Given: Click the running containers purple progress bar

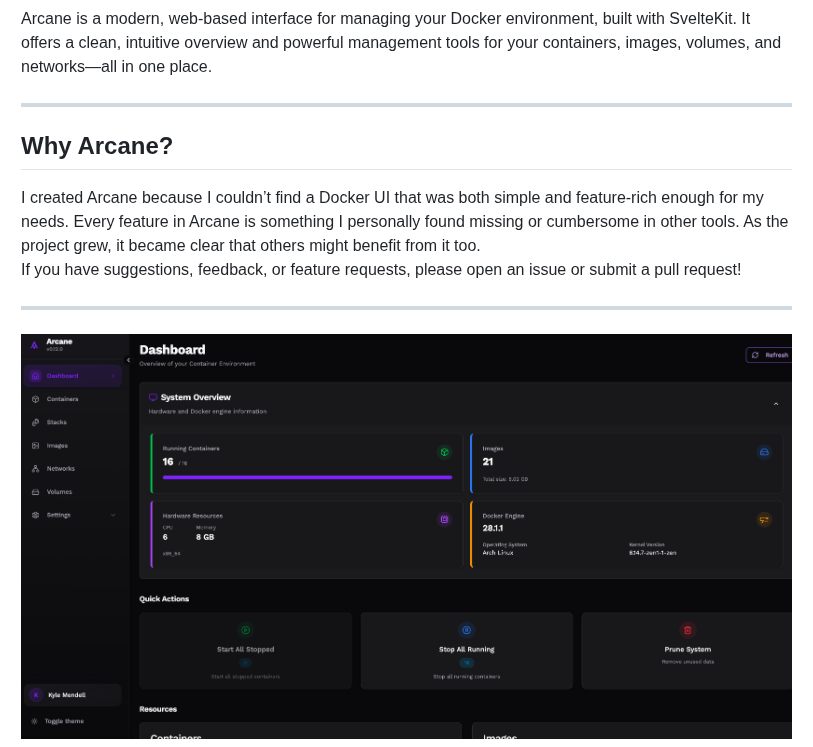Looking at the screenshot, I should (x=307, y=477).
